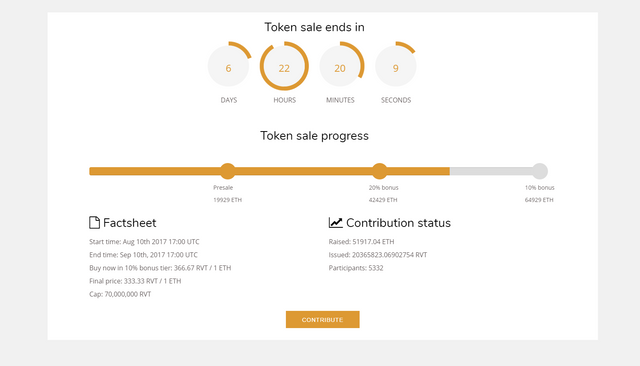The image size is (640, 366).
Task: Click the Contribution status heading
Action: 398,223
